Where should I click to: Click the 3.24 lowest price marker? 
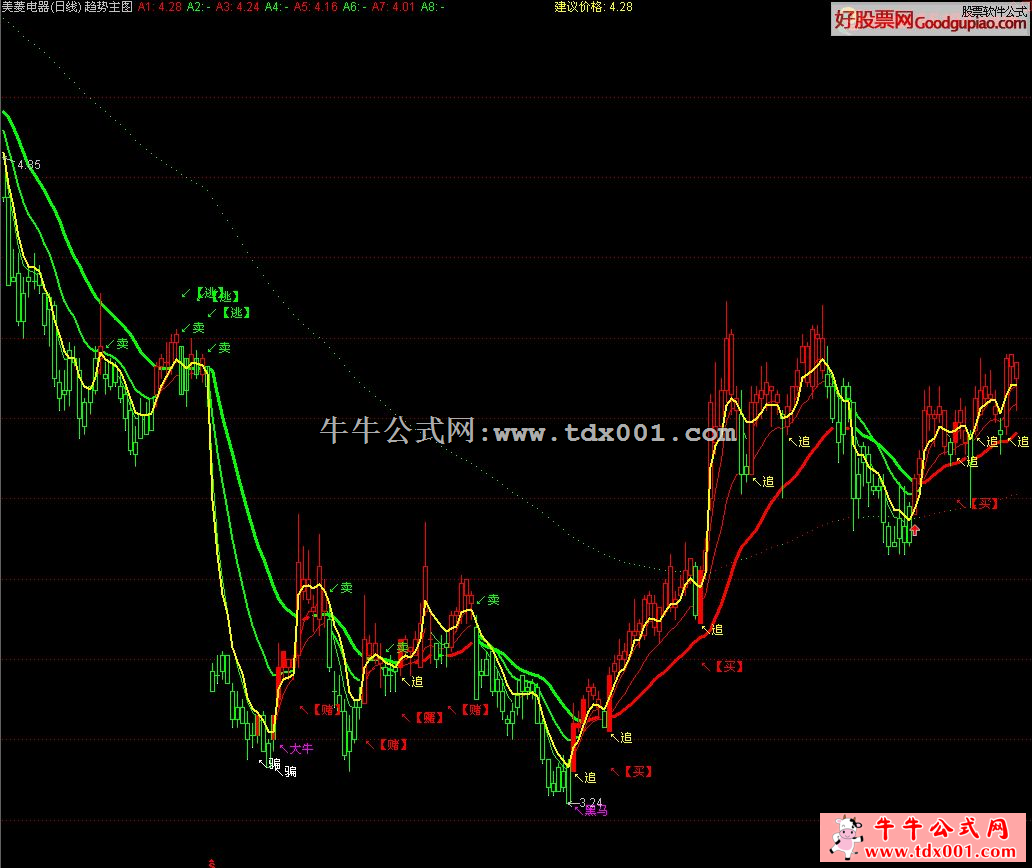coord(591,801)
